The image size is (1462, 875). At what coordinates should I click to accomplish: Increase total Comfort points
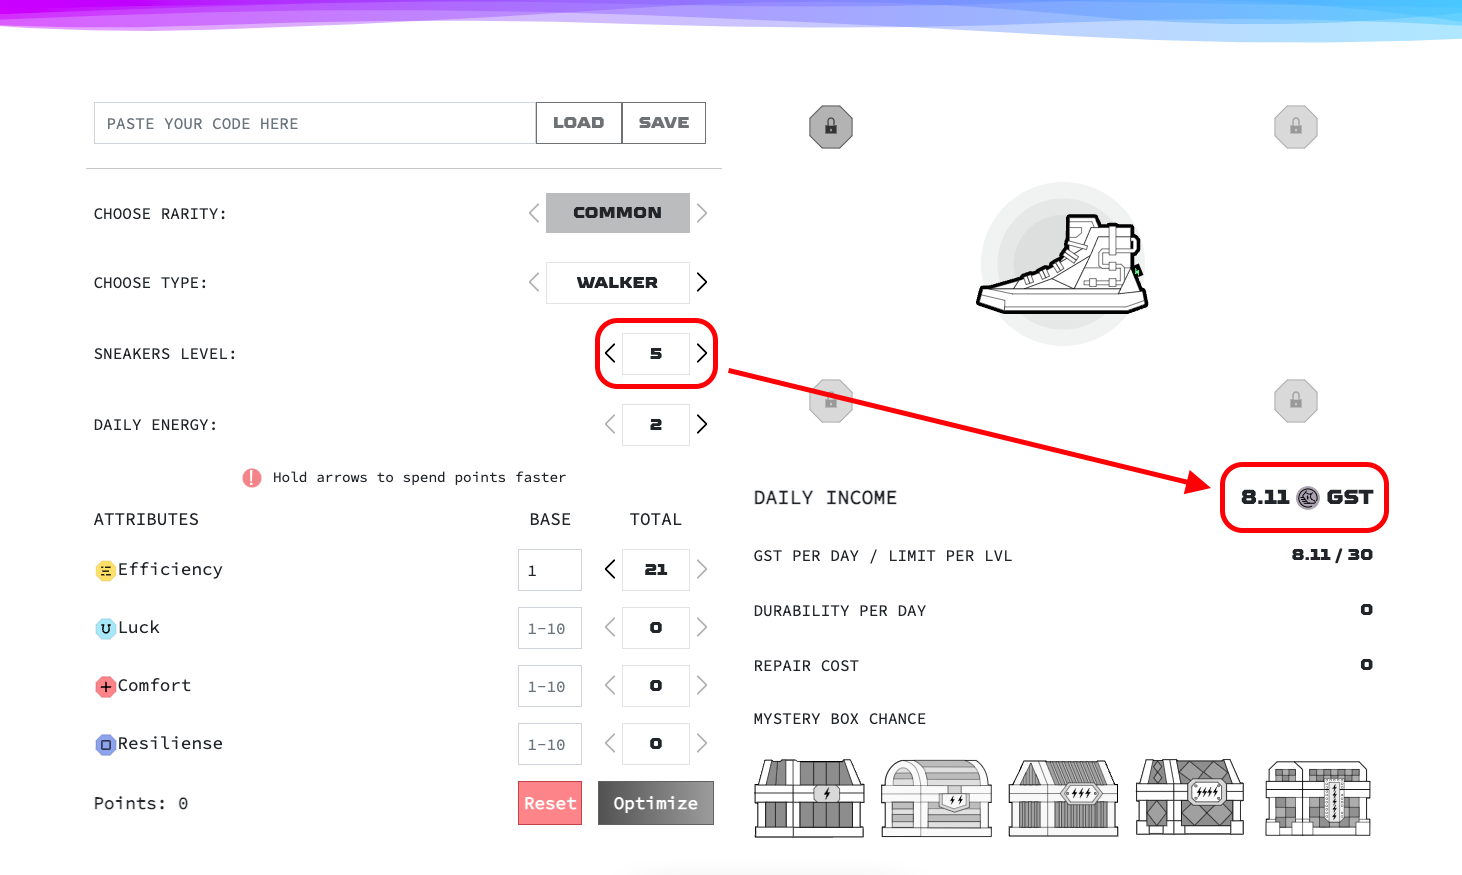(x=702, y=685)
